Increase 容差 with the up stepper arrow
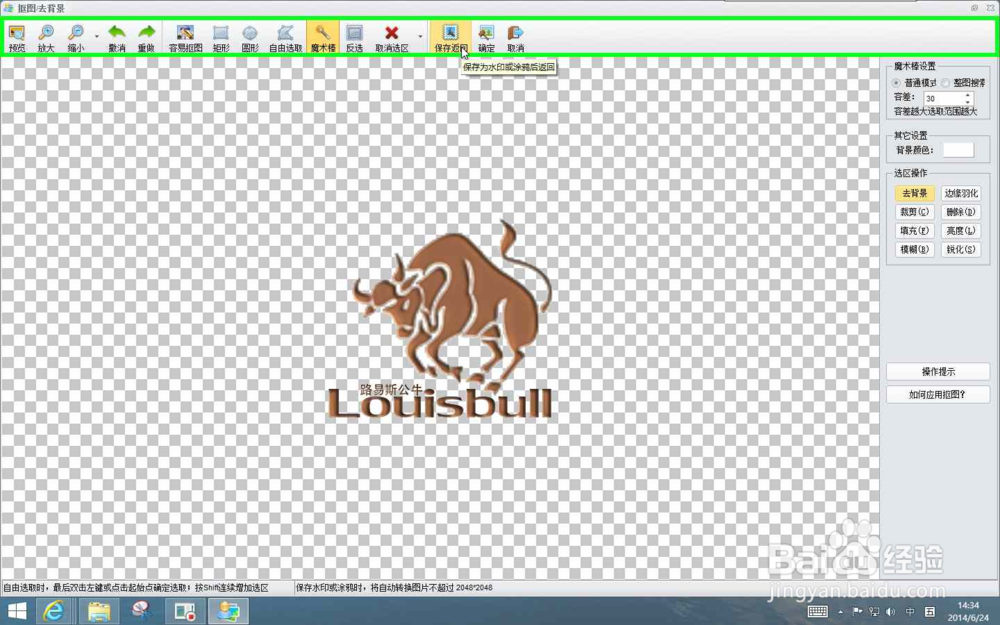The image size is (1000, 625). pos(967,95)
